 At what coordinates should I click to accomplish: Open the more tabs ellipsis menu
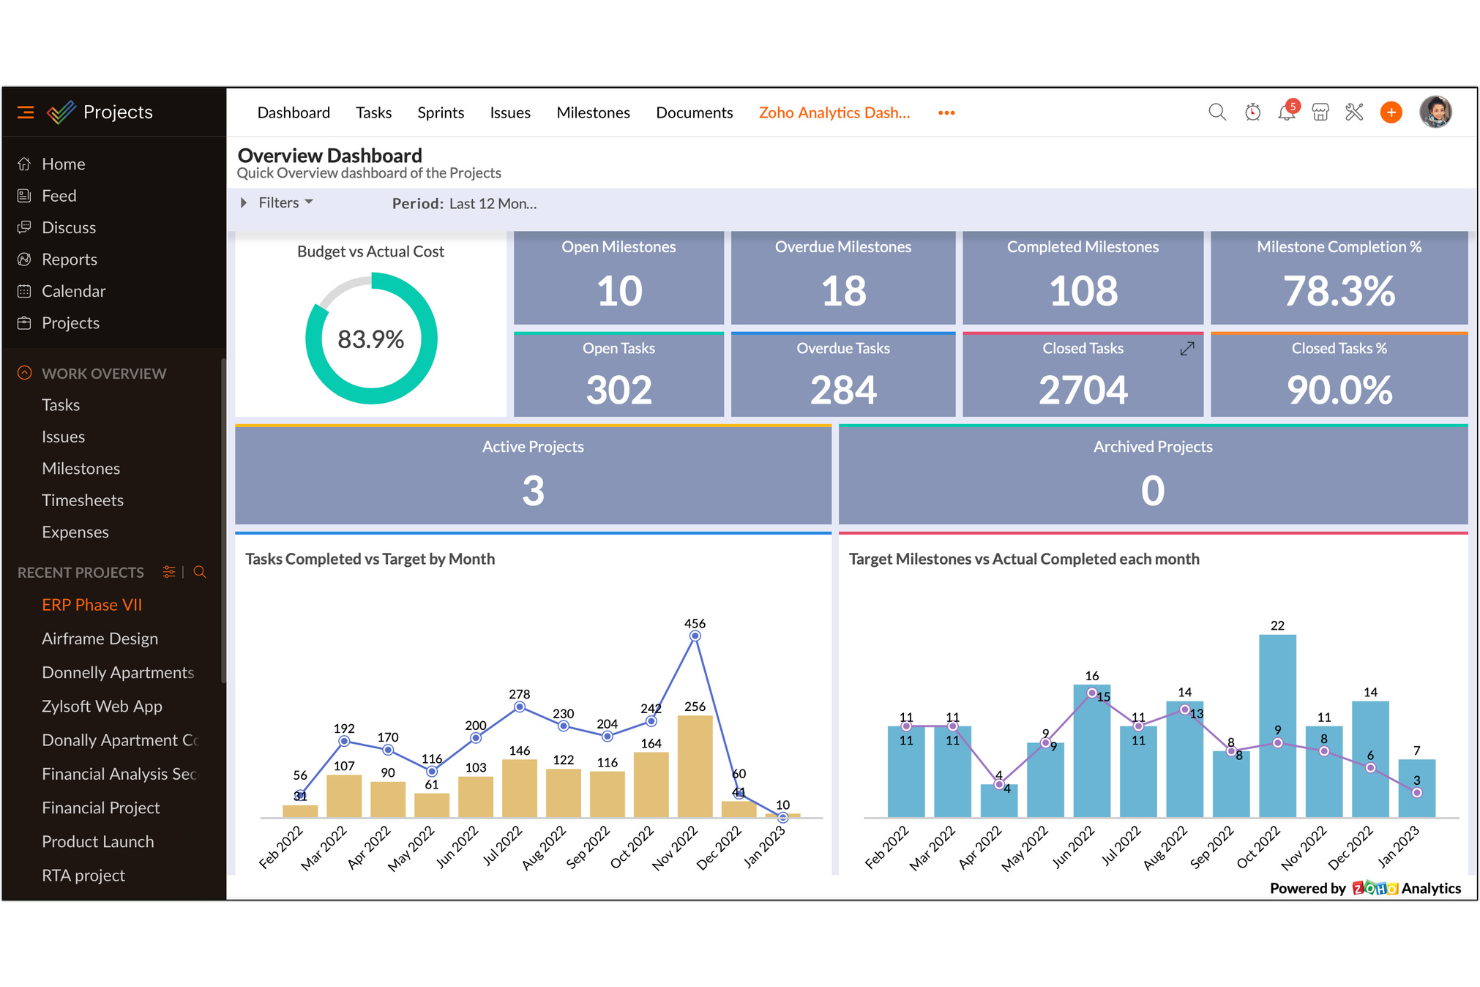point(946,113)
